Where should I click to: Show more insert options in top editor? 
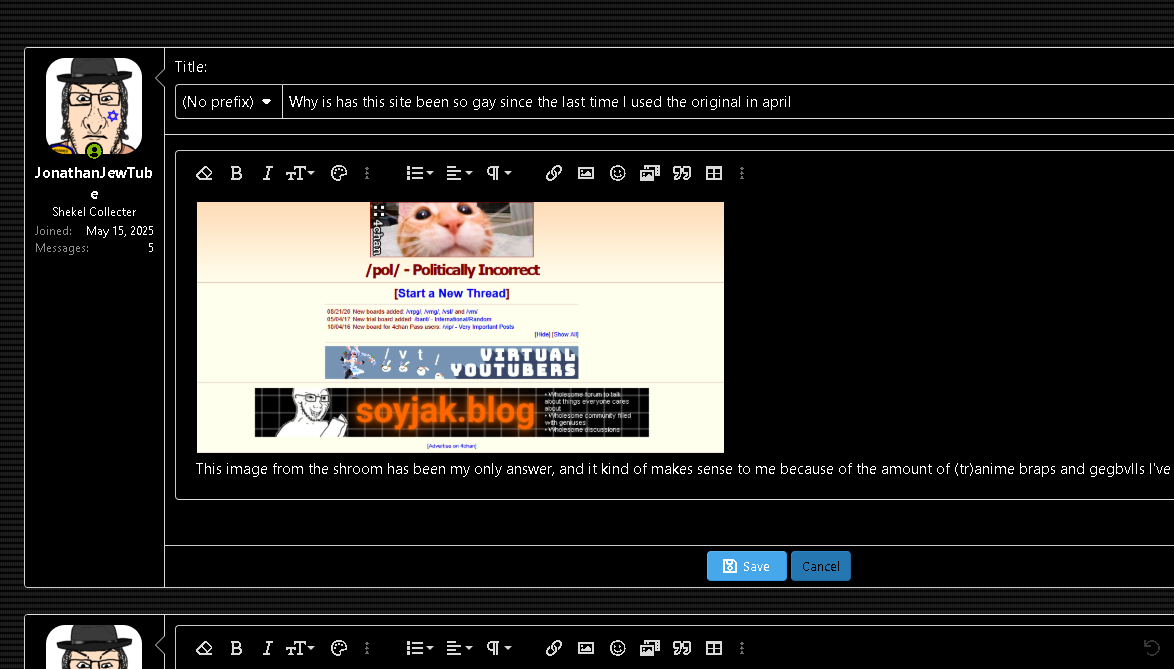coord(742,174)
